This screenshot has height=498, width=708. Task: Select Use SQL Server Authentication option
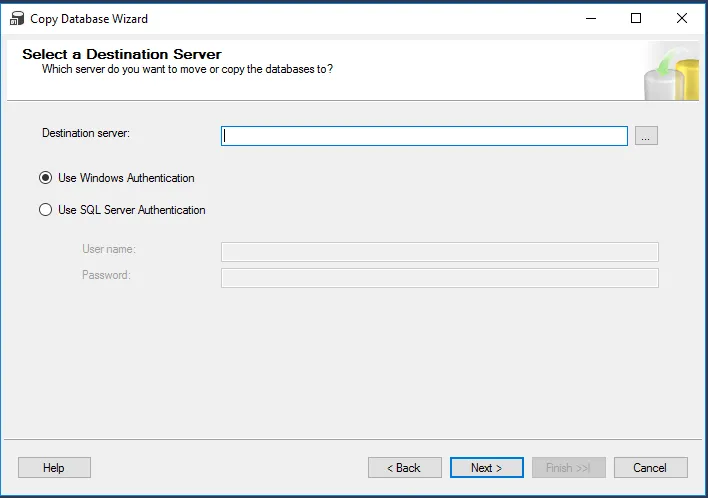(45, 210)
